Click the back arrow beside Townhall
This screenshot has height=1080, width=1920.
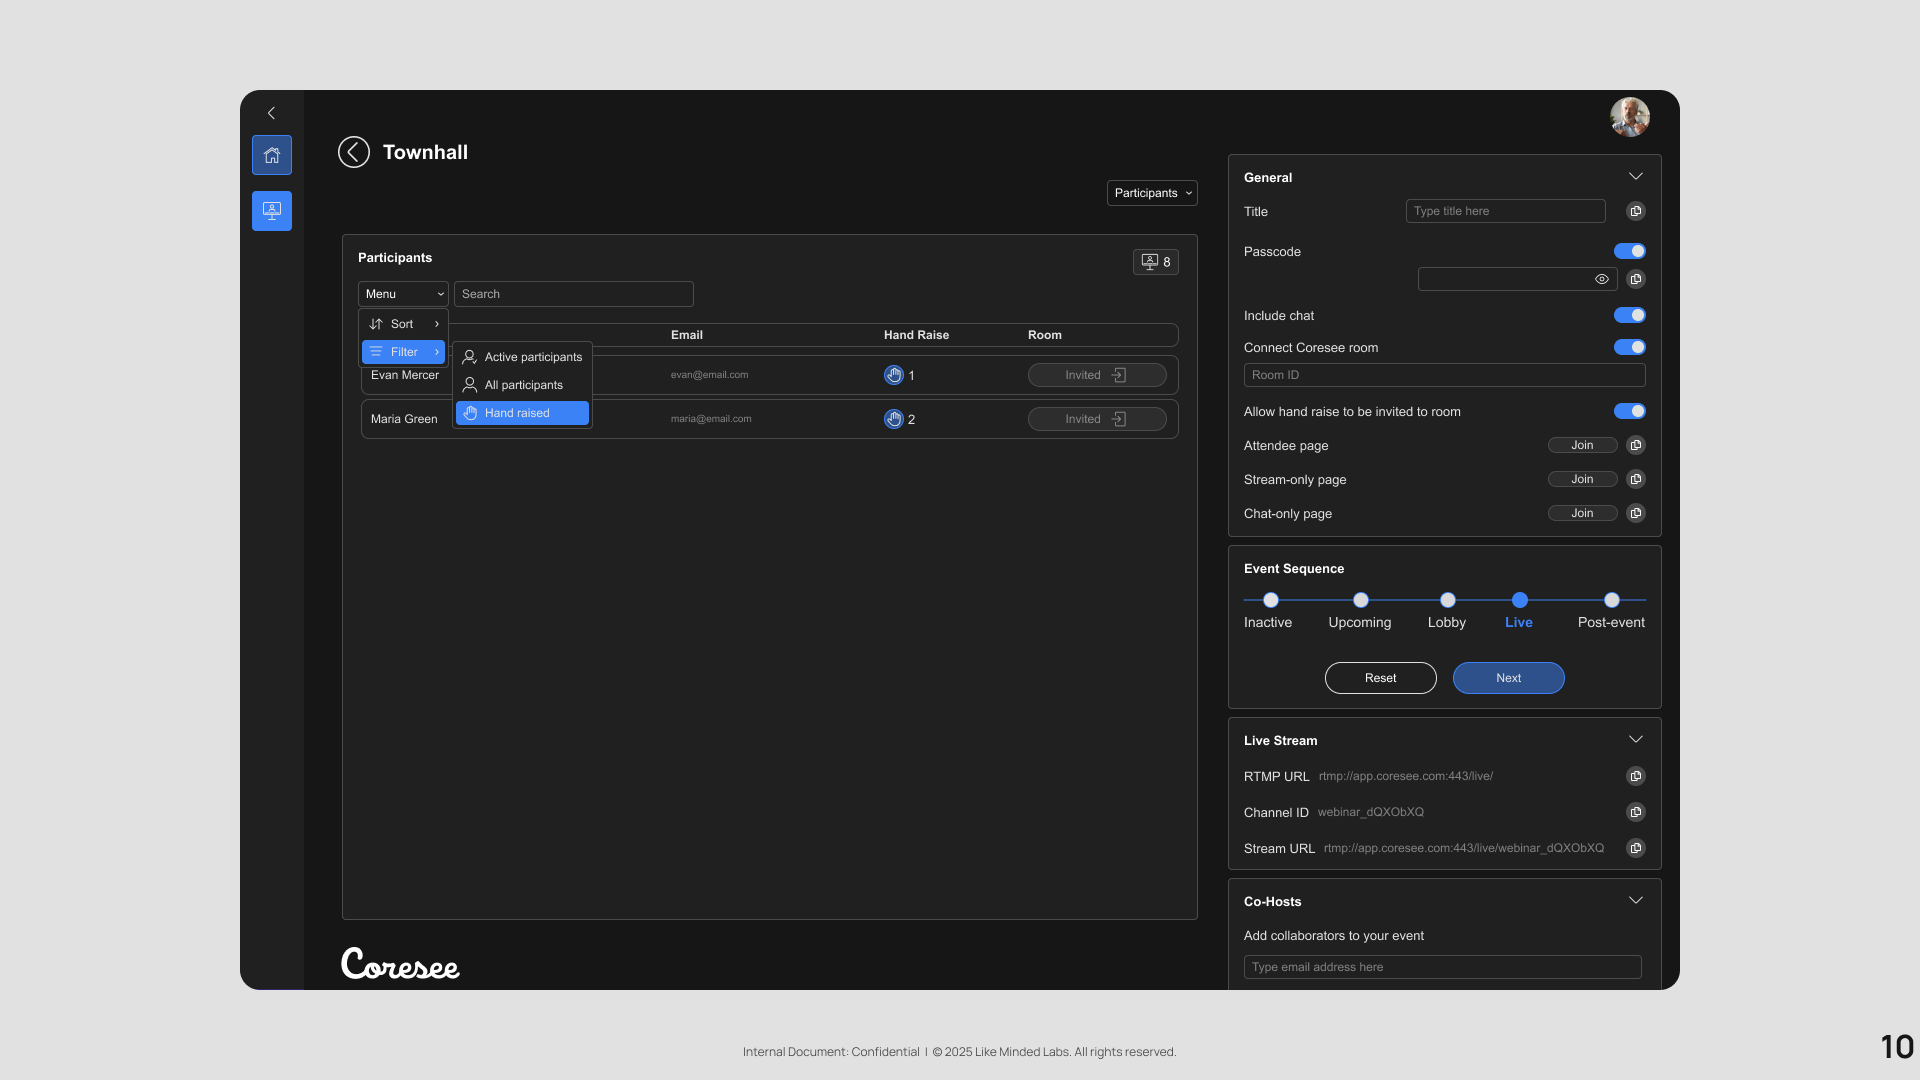click(x=354, y=152)
